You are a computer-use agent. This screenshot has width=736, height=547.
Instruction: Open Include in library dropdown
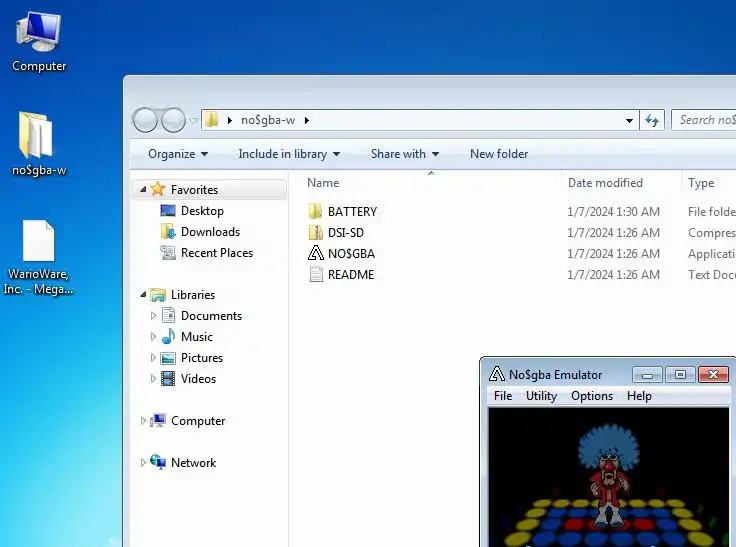pos(289,154)
